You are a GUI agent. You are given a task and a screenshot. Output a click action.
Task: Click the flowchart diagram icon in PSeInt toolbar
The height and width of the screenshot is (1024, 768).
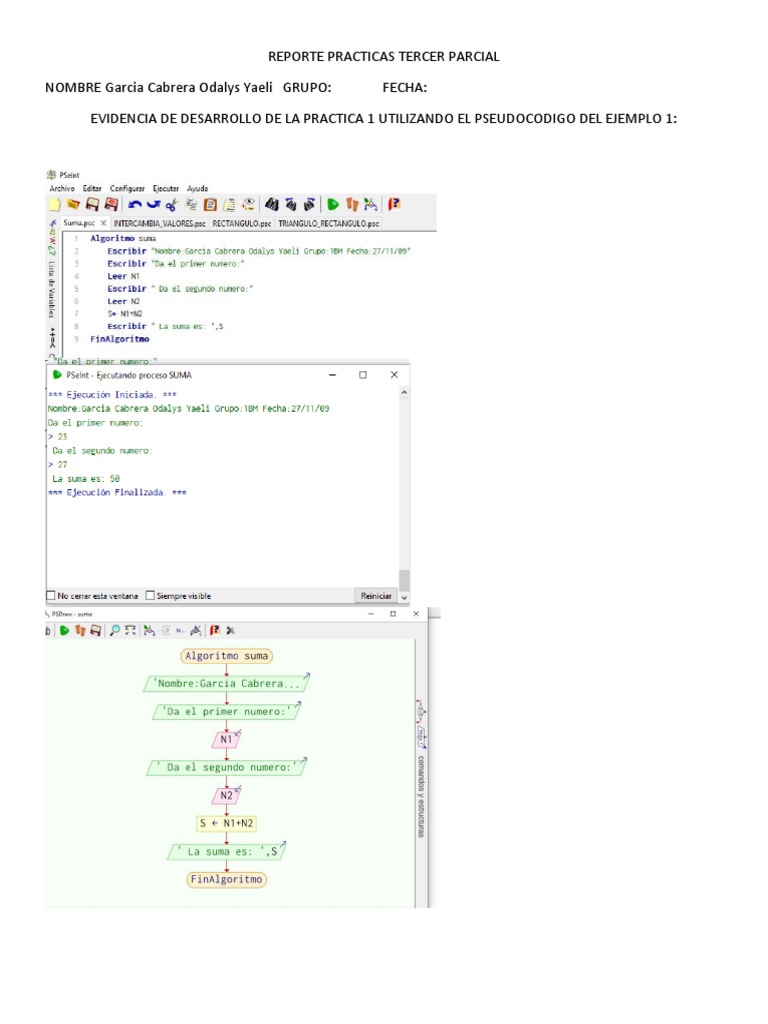coord(371,204)
